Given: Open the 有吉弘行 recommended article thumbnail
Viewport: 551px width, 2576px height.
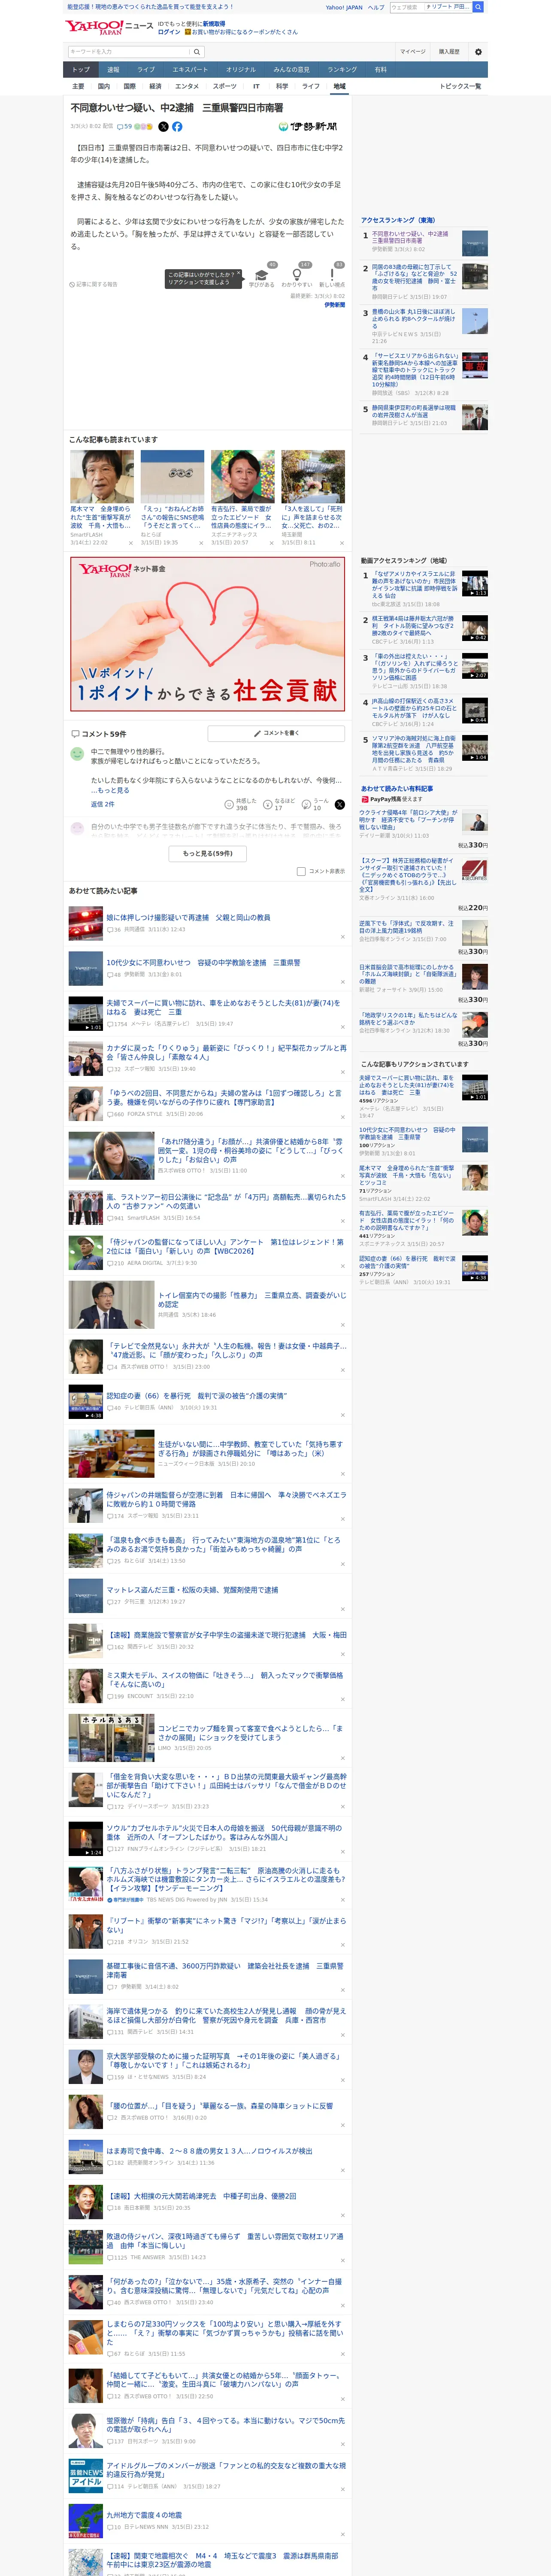Looking at the screenshot, I should [242, 477].
